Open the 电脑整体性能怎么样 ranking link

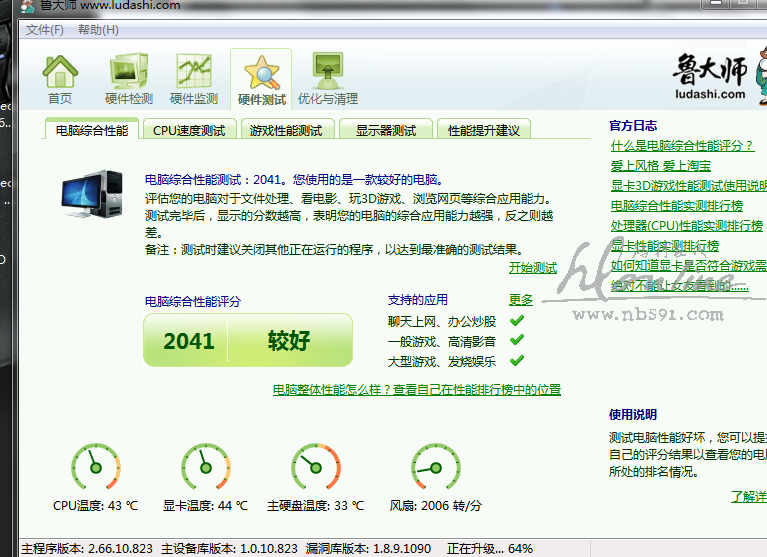click(x=417, y=390)
